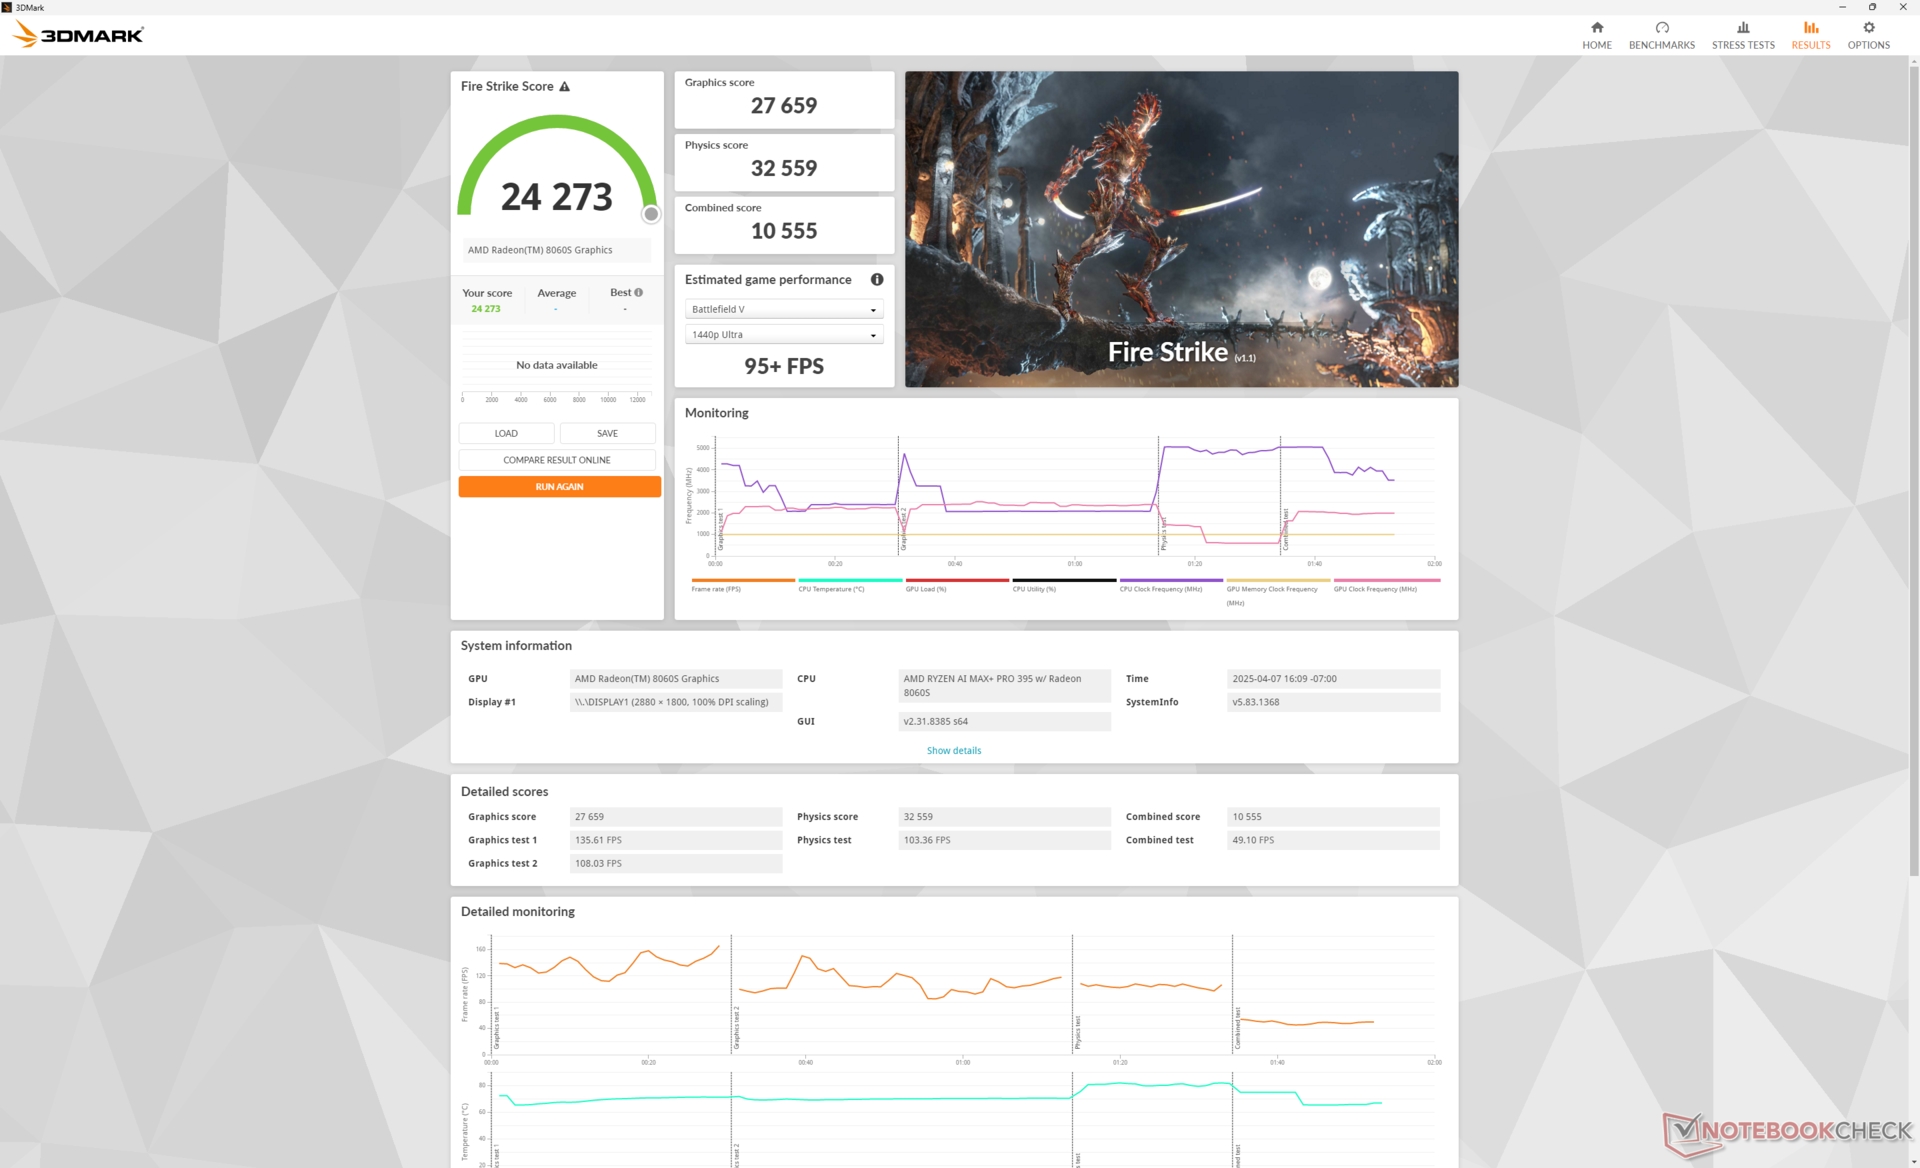Click the warning triangle beside Fire Strike Score
This screenshot has width=1920, height=1168.
tap(564, 87)
